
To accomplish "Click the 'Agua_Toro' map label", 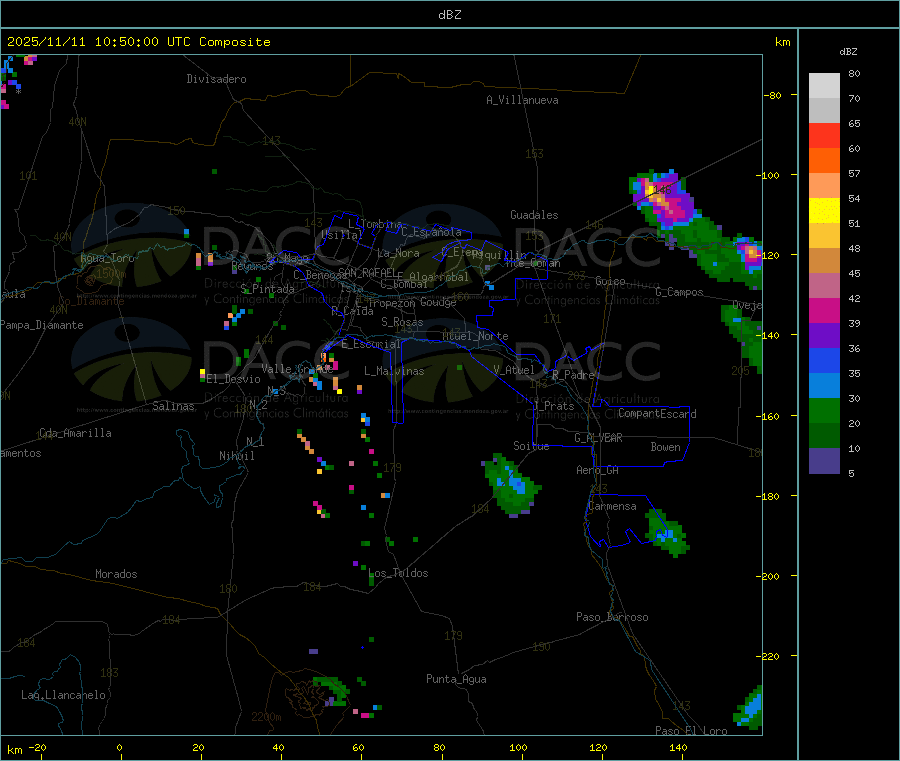I will point(107,258).
